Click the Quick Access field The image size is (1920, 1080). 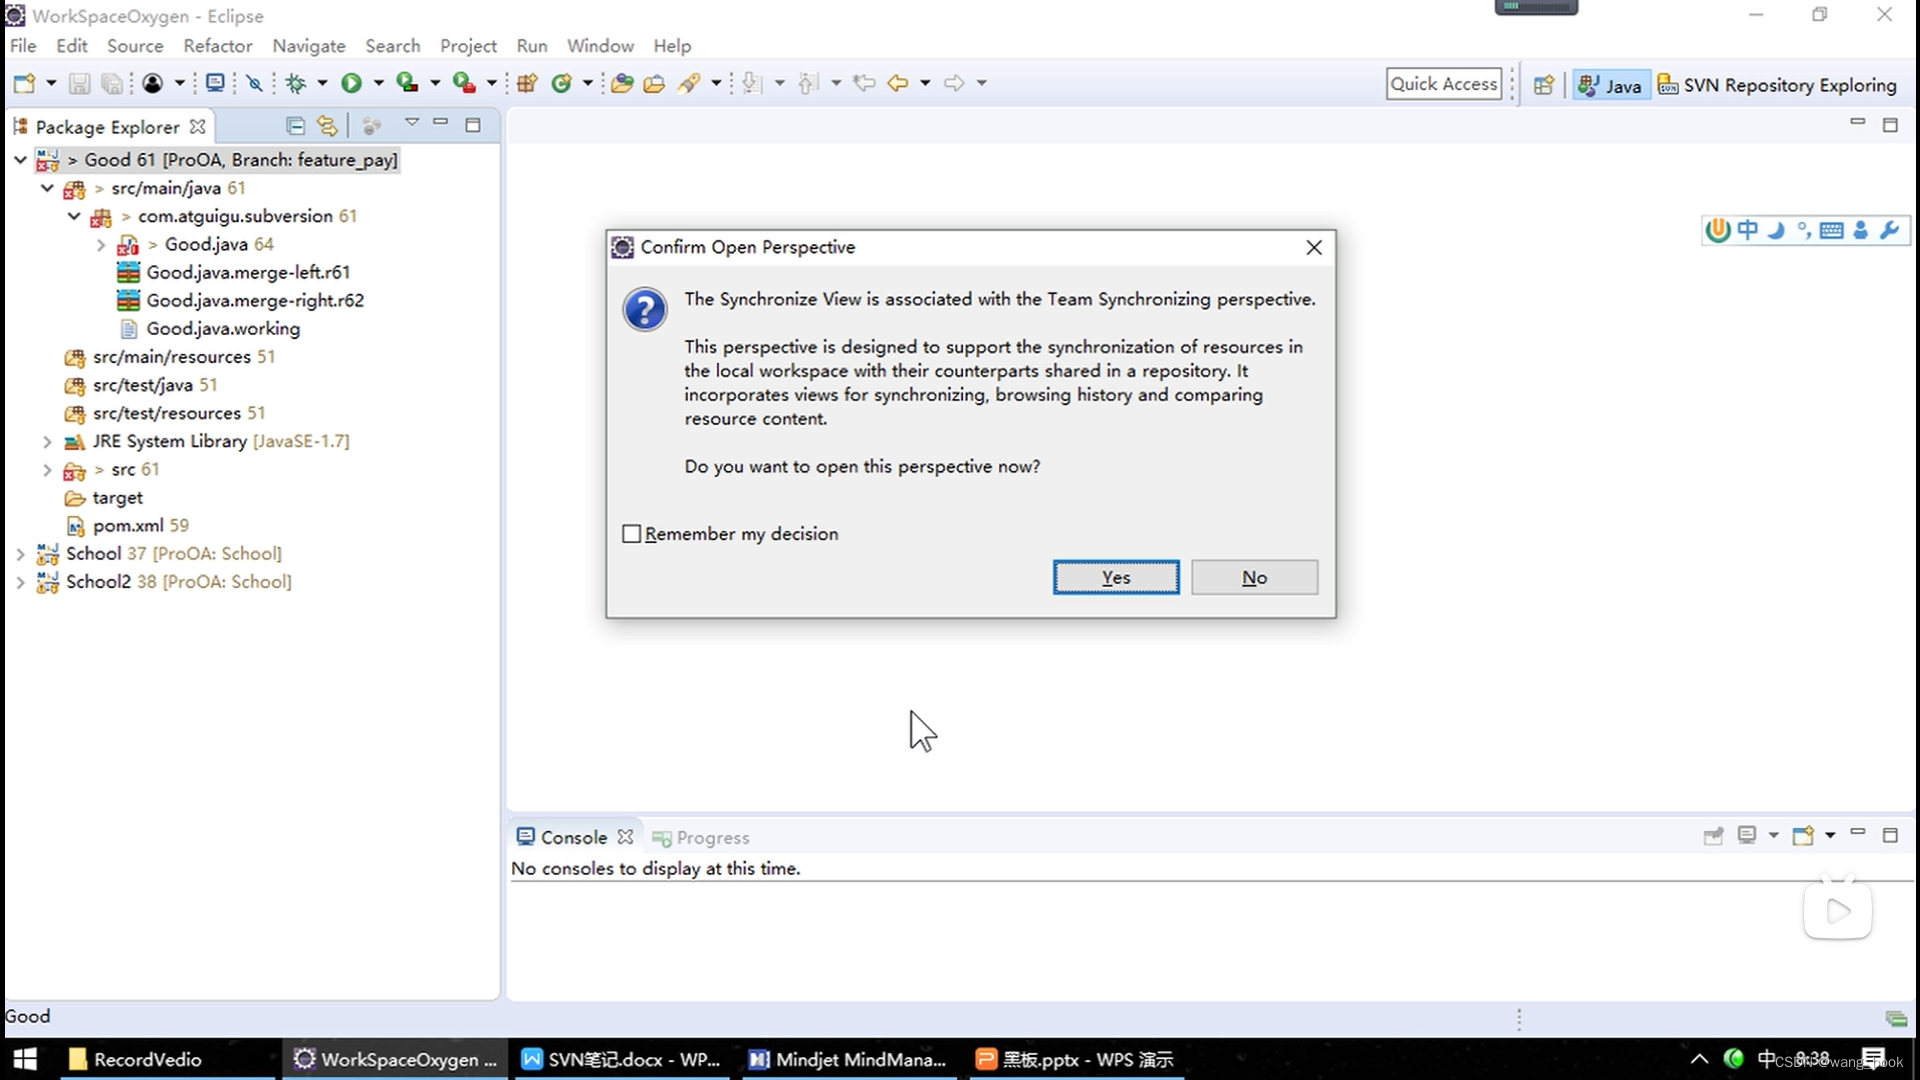coord(1444,84)
